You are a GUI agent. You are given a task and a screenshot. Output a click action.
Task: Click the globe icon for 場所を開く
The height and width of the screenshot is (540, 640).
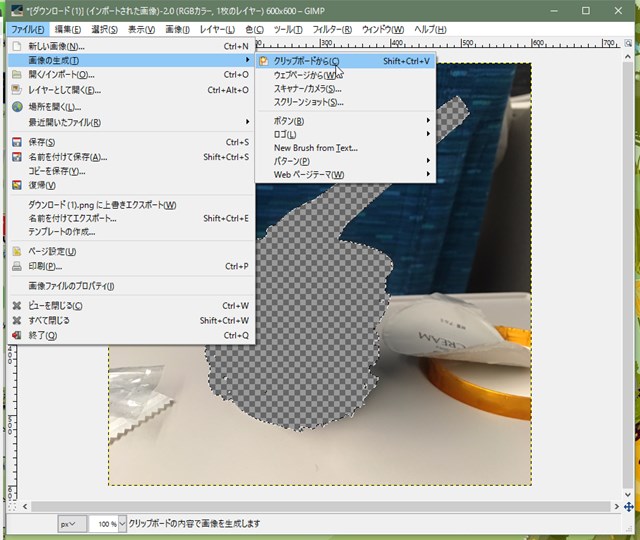pos(17,107)
